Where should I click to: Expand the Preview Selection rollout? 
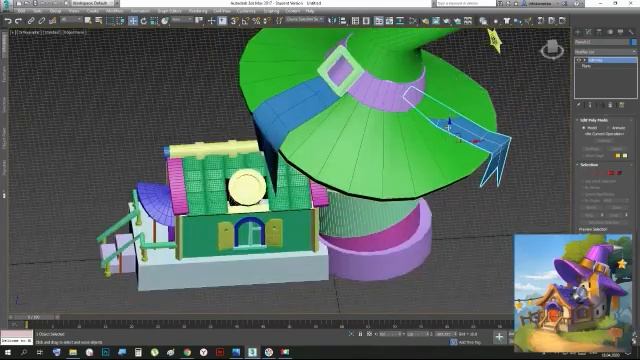(x=593, y=229)
